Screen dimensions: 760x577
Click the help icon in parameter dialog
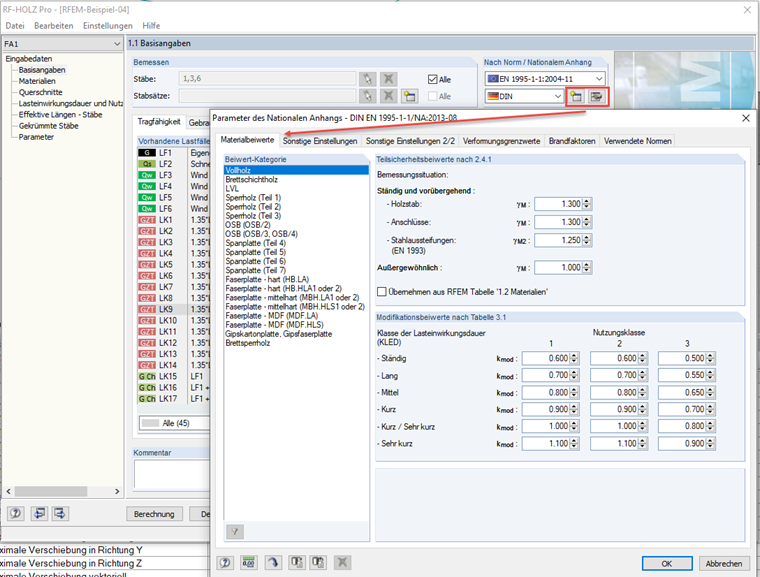coord(224,564)
